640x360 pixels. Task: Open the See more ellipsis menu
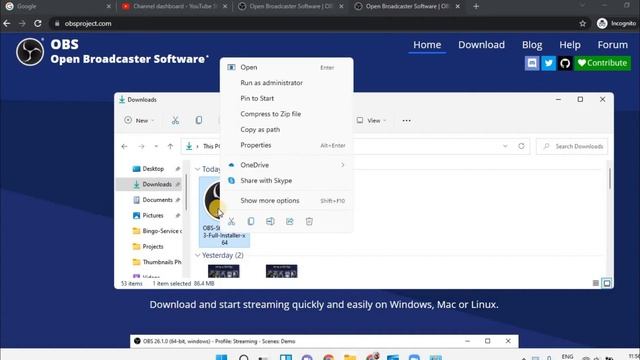(407, 120)
